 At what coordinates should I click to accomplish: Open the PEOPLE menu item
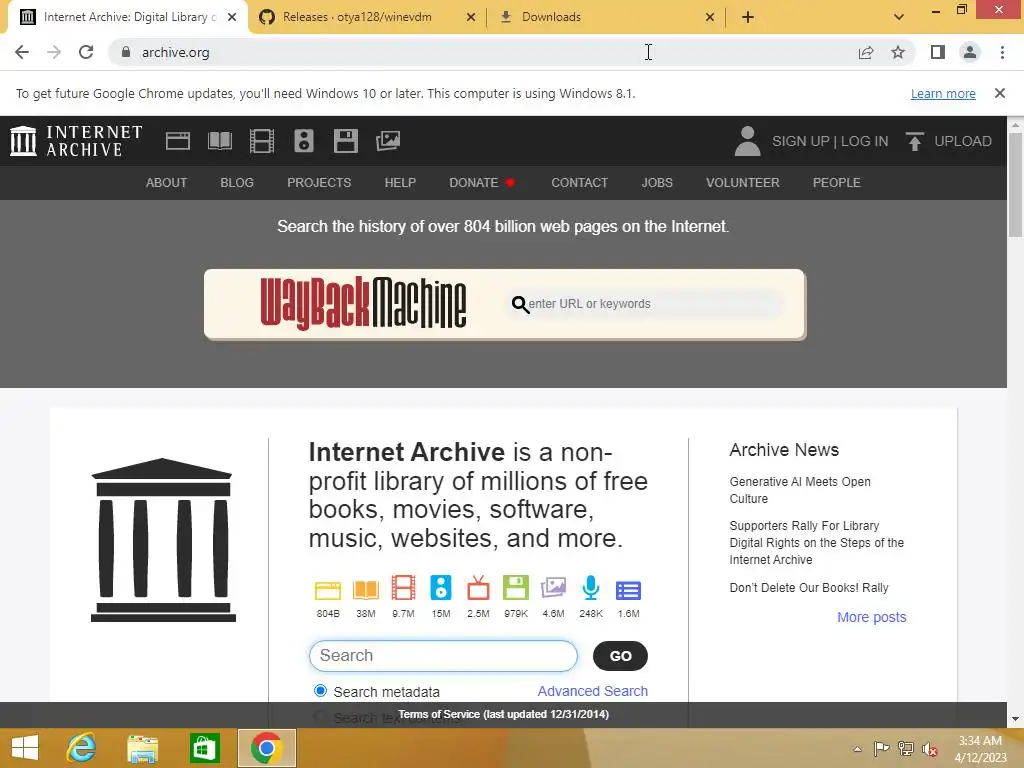837,183
